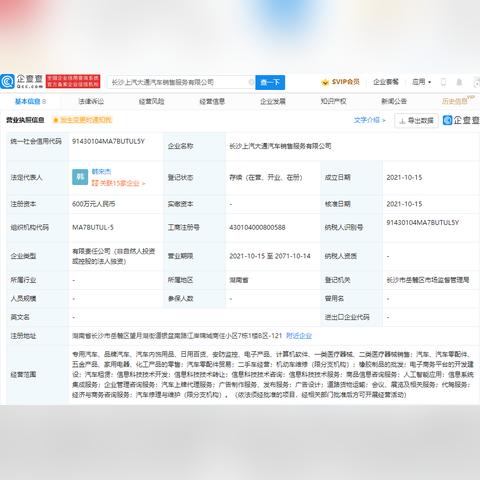This screenshot has height=480, width=480.
Task: Open 附近企业 link beside address
Action: [299, 336]
